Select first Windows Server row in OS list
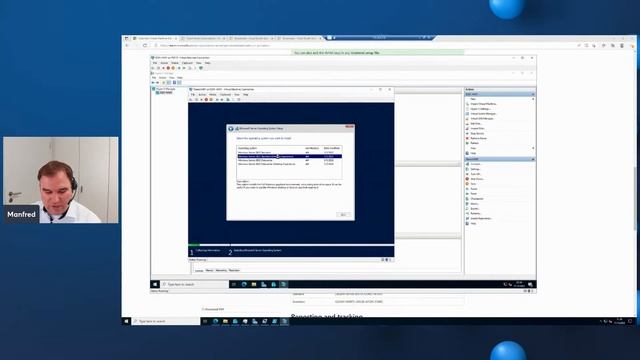The height and width of the screenshot is (360, 640). pyautogui.click(x=289, y=152)
